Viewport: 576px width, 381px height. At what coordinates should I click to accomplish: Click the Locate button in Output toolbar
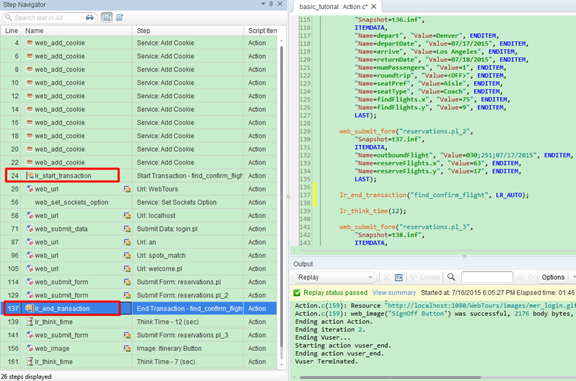[425, 277]
